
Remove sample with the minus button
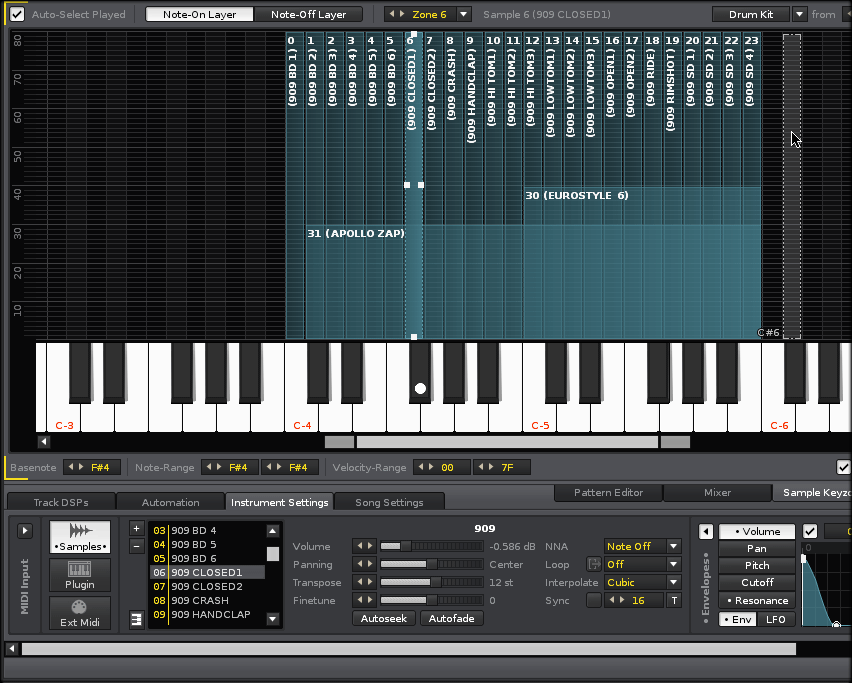click(x=137, y=545)
